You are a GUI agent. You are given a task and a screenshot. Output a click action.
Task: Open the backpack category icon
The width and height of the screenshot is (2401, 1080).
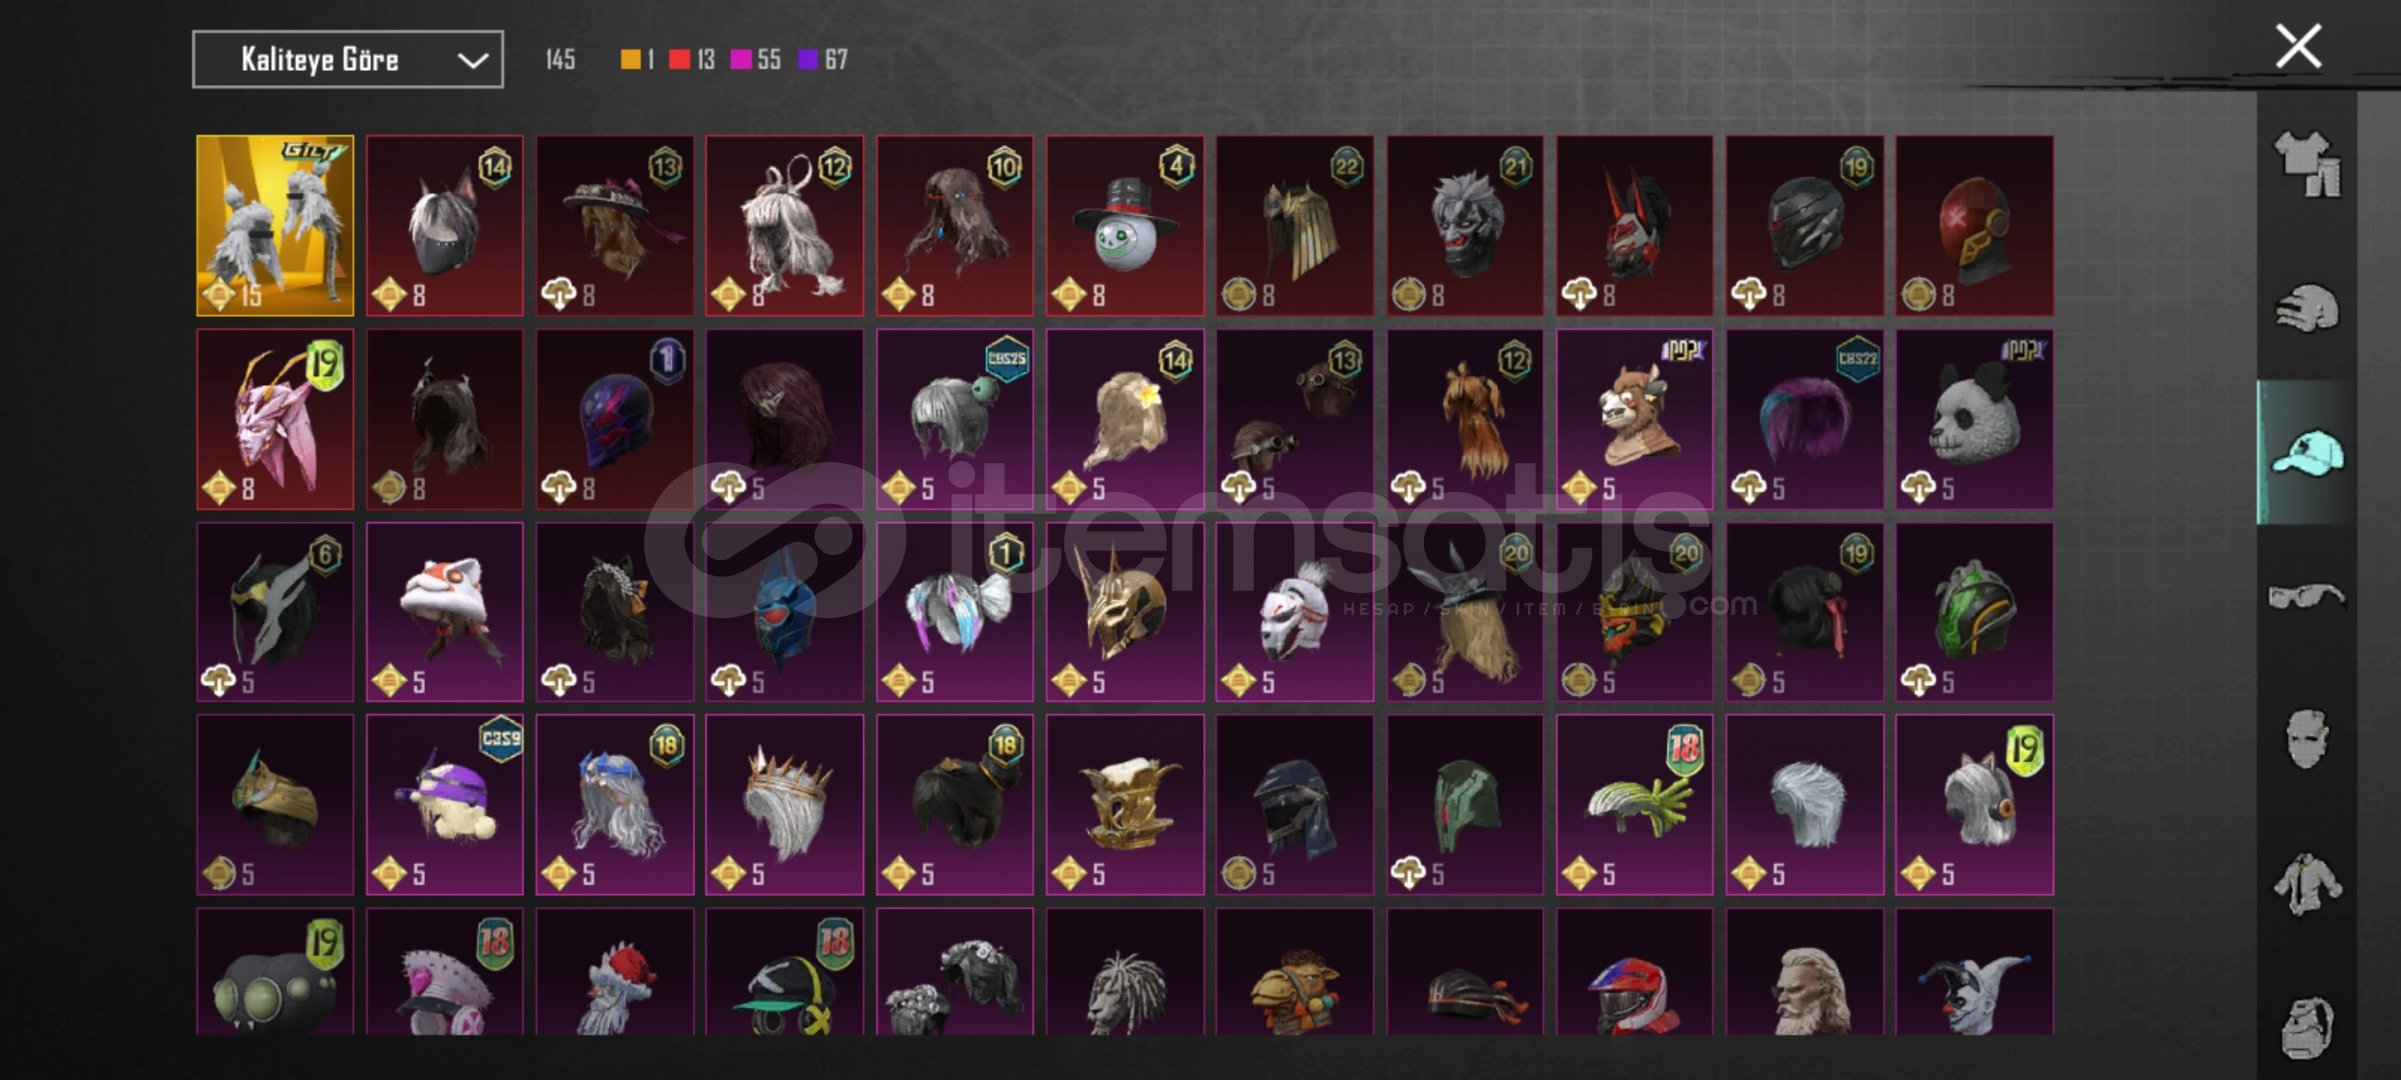click(2307, 1026)
